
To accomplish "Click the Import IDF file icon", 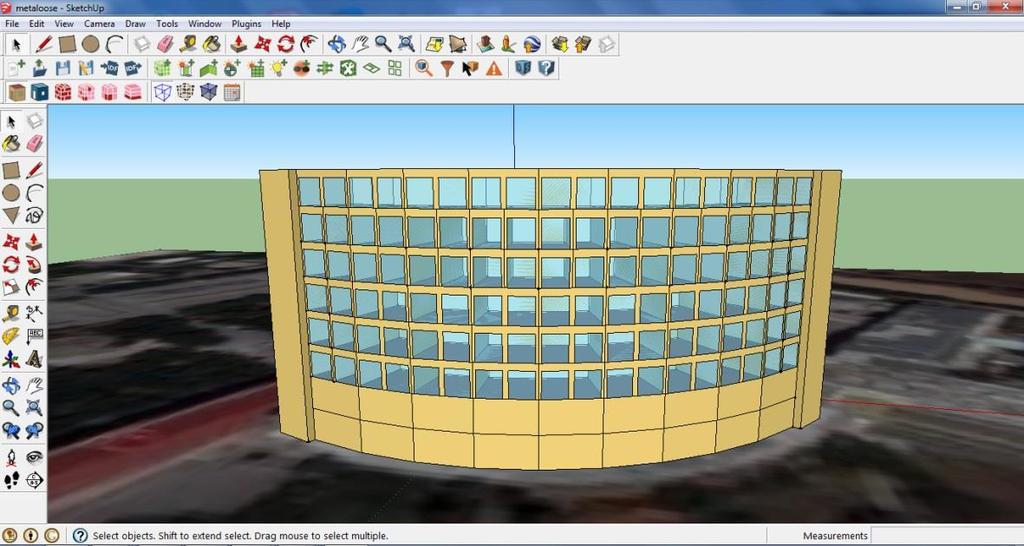I will pos(109,68).
